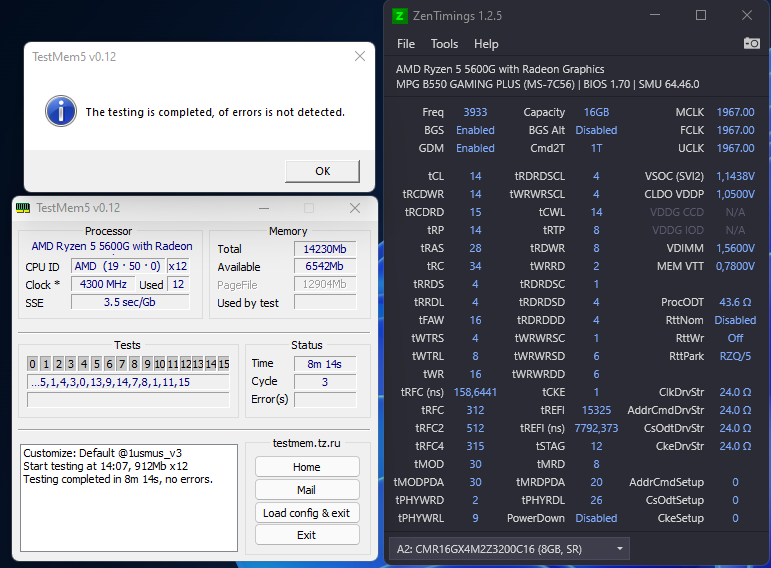771x568 pixels.
Task: Click the VDIMM value 1,5600V
Action: 735,248
